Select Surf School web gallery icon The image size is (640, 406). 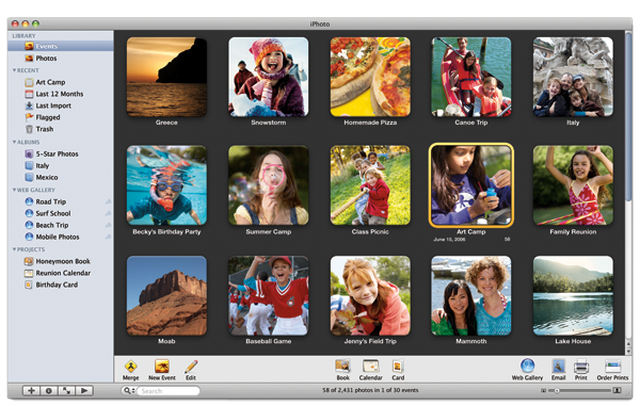(29, 213)
